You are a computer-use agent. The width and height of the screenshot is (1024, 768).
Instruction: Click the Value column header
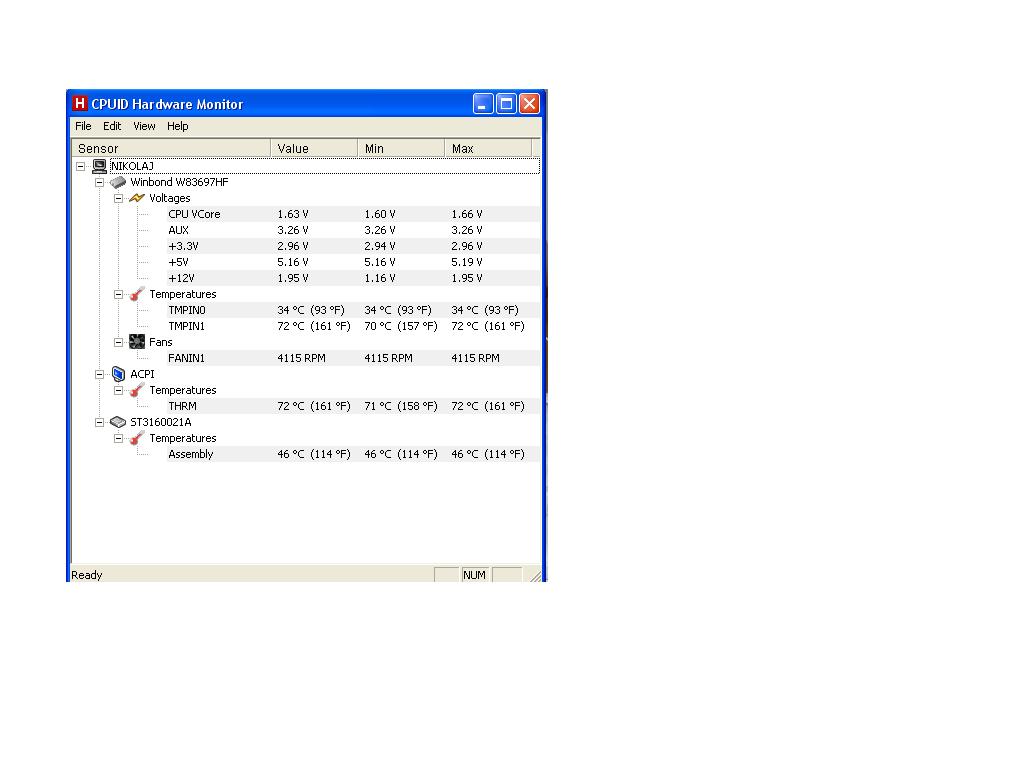(x=314, y=148)
